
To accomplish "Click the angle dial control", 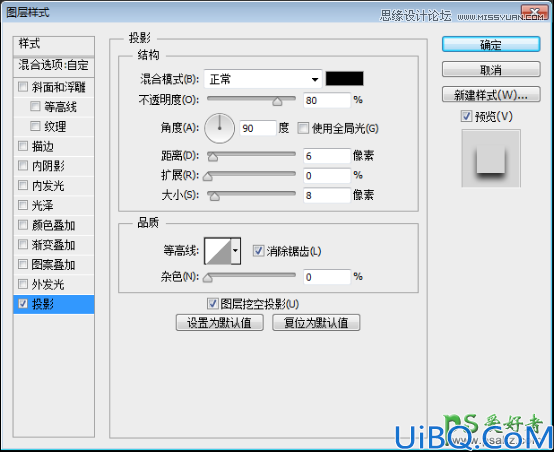I will click(x=219, y=128).
